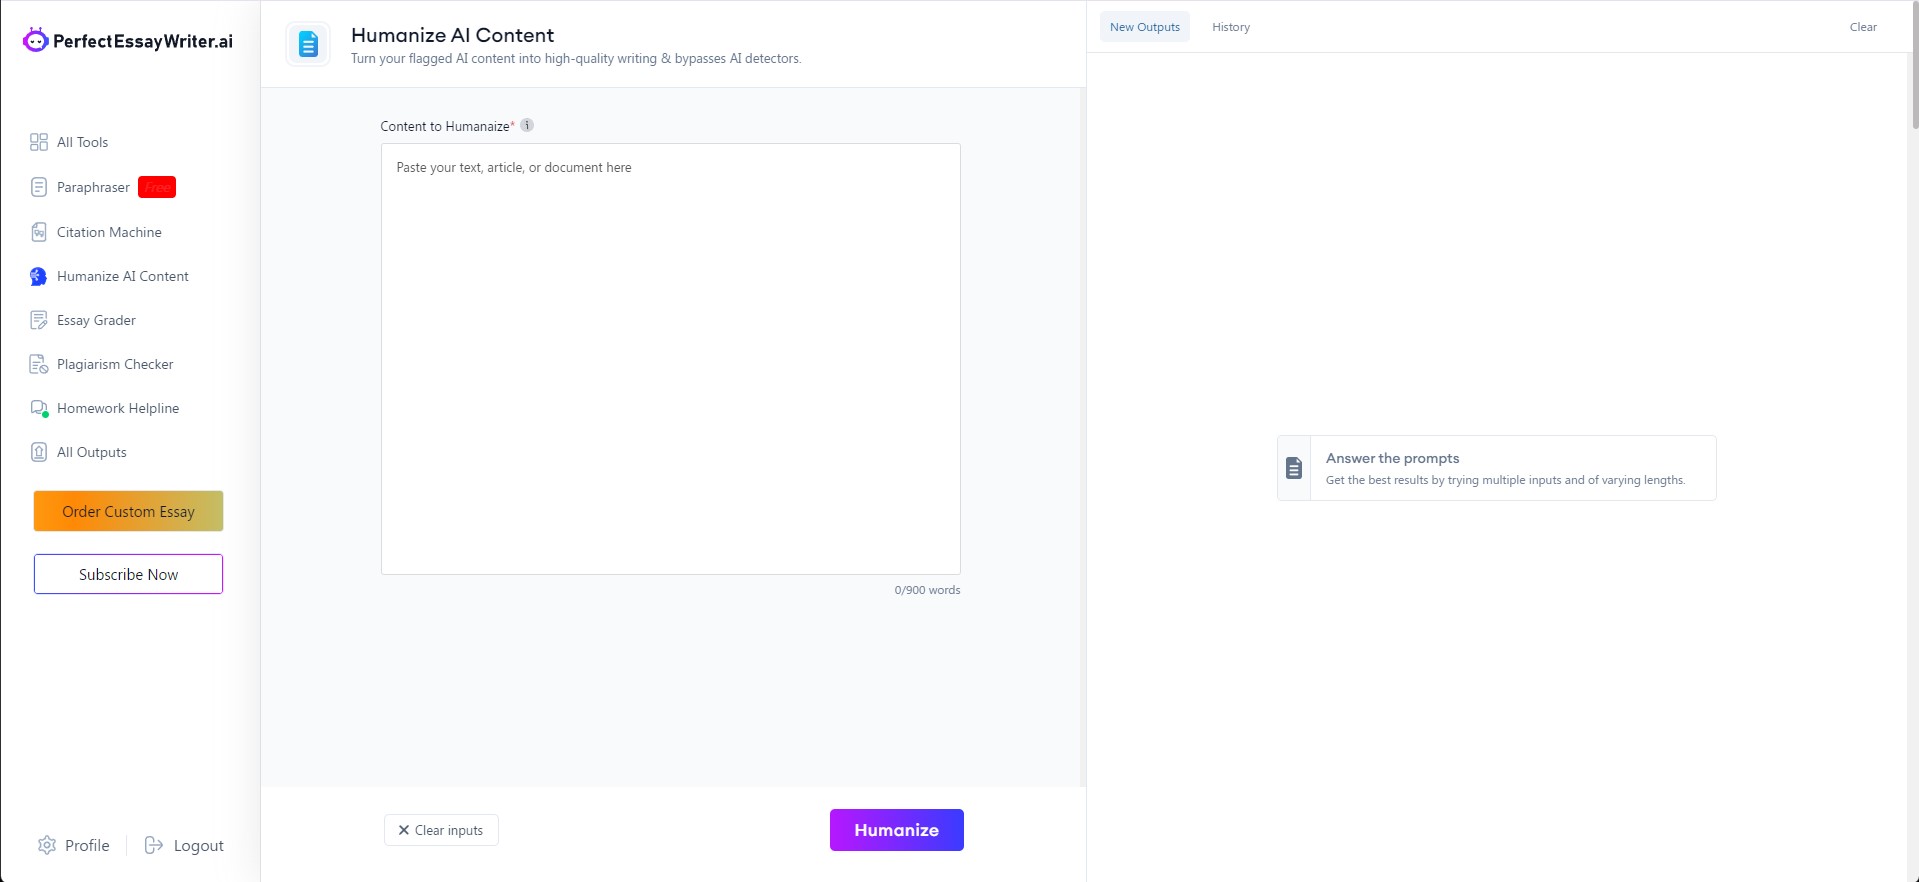This screenshot has width=1919, height=882.
Task: Click the Plagiarism Checker icon
Action: point(39,364)
